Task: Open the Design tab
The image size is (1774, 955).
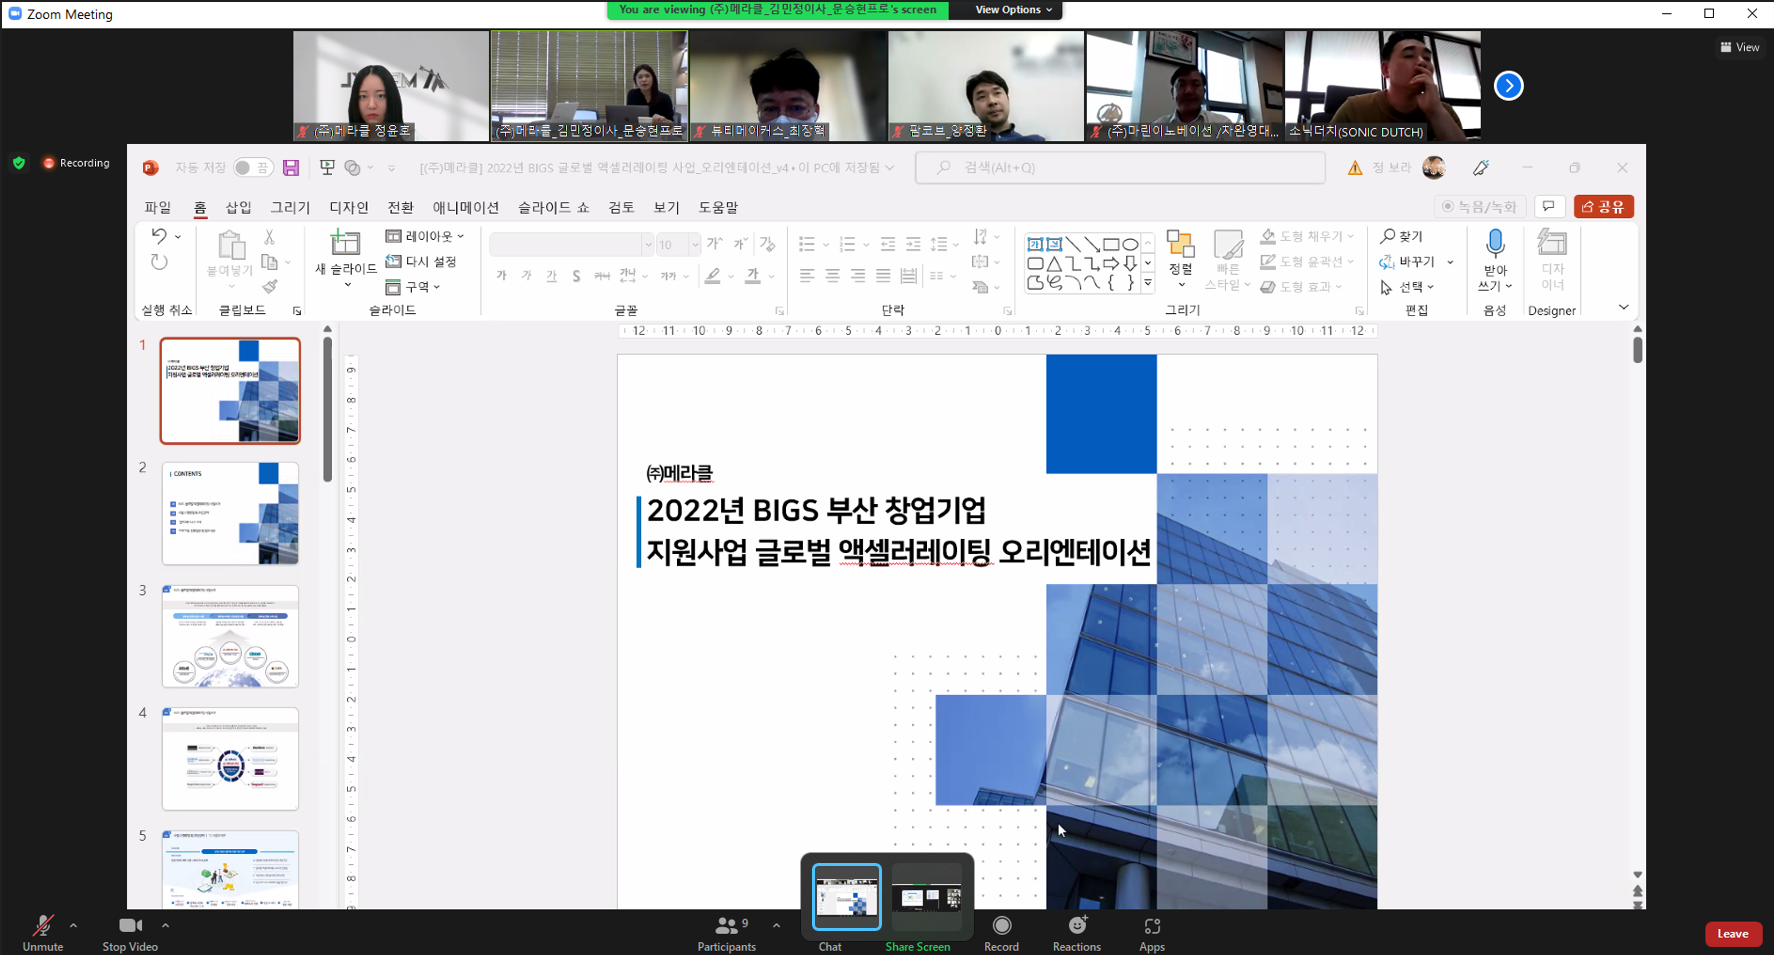Action: click(x=349, y=207)
